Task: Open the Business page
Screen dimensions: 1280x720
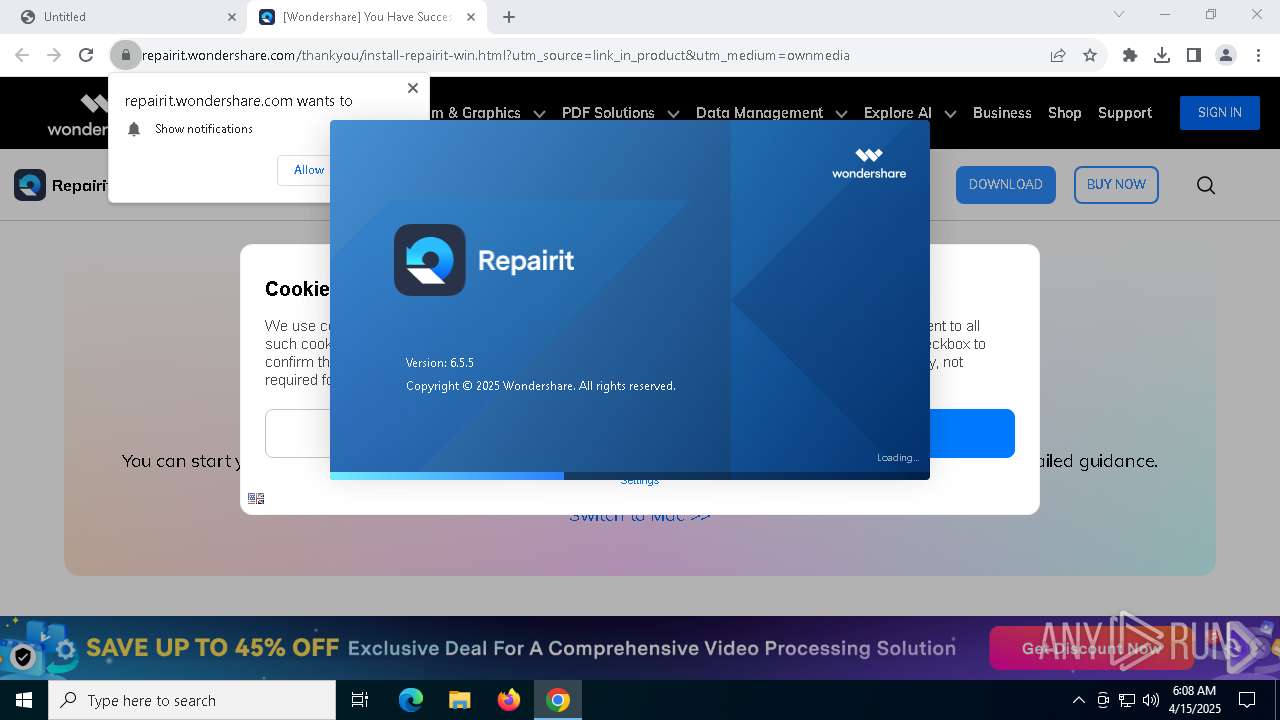Action: point(1002,113)
